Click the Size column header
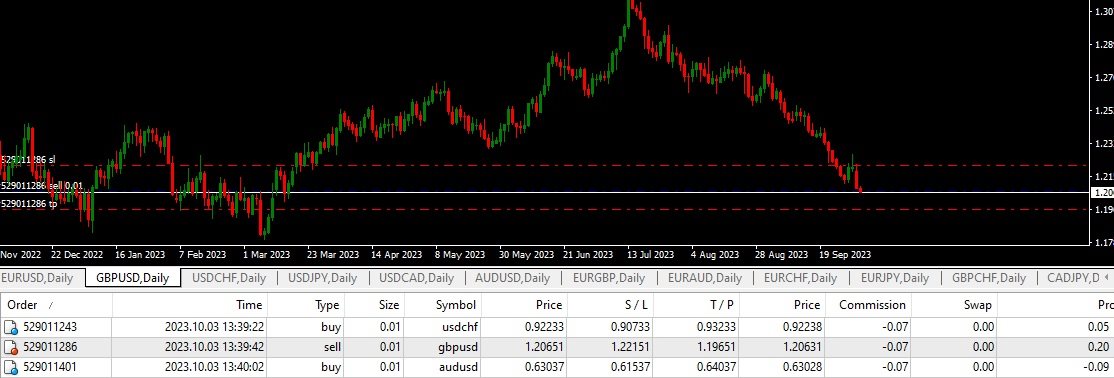The image size is (1114, 378). [389, 305]
